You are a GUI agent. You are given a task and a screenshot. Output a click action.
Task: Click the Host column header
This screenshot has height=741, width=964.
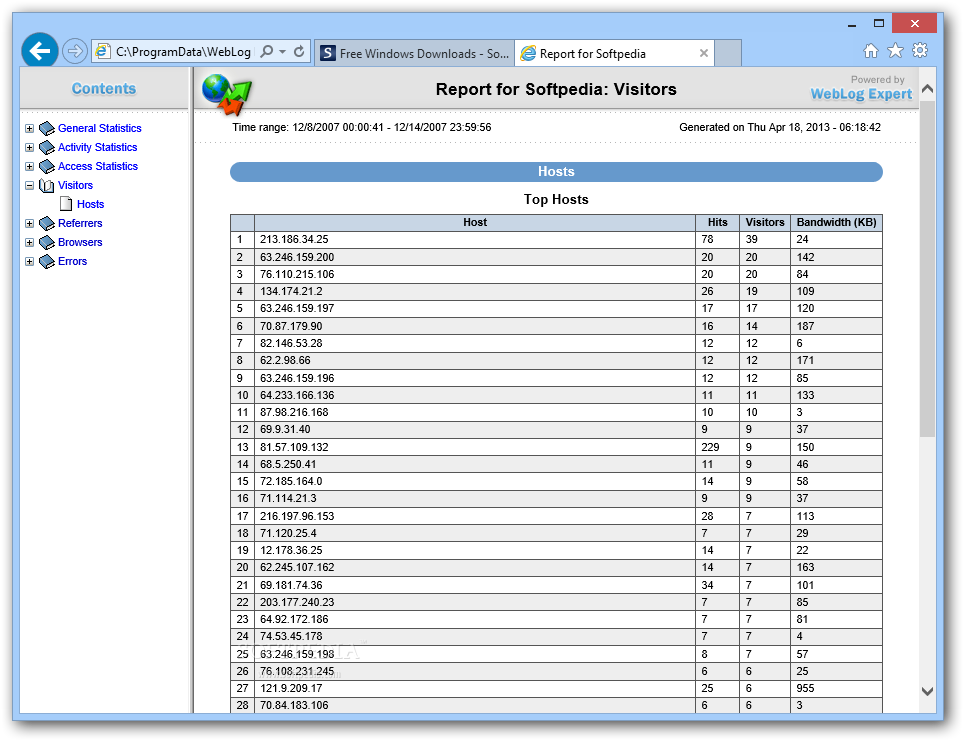tap(475, 223)
